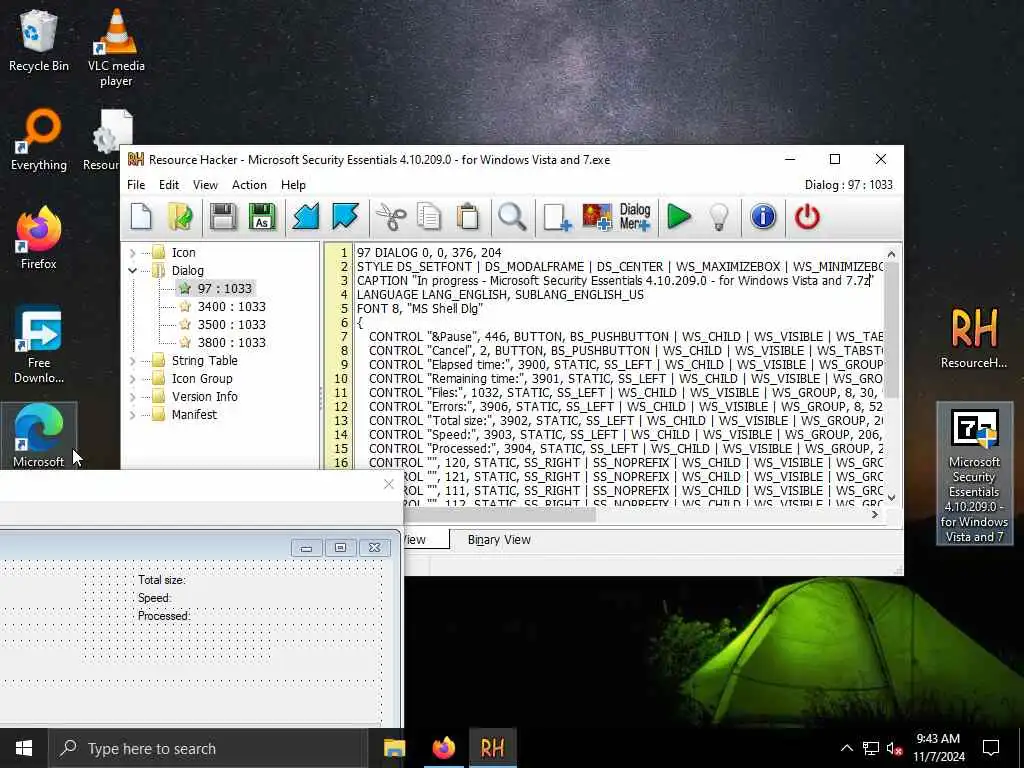Image resolution: width=1024 pixels, height=768 pixels.
Task: Click the editor scroll-right arrow
Action: [x=875, y=515]
